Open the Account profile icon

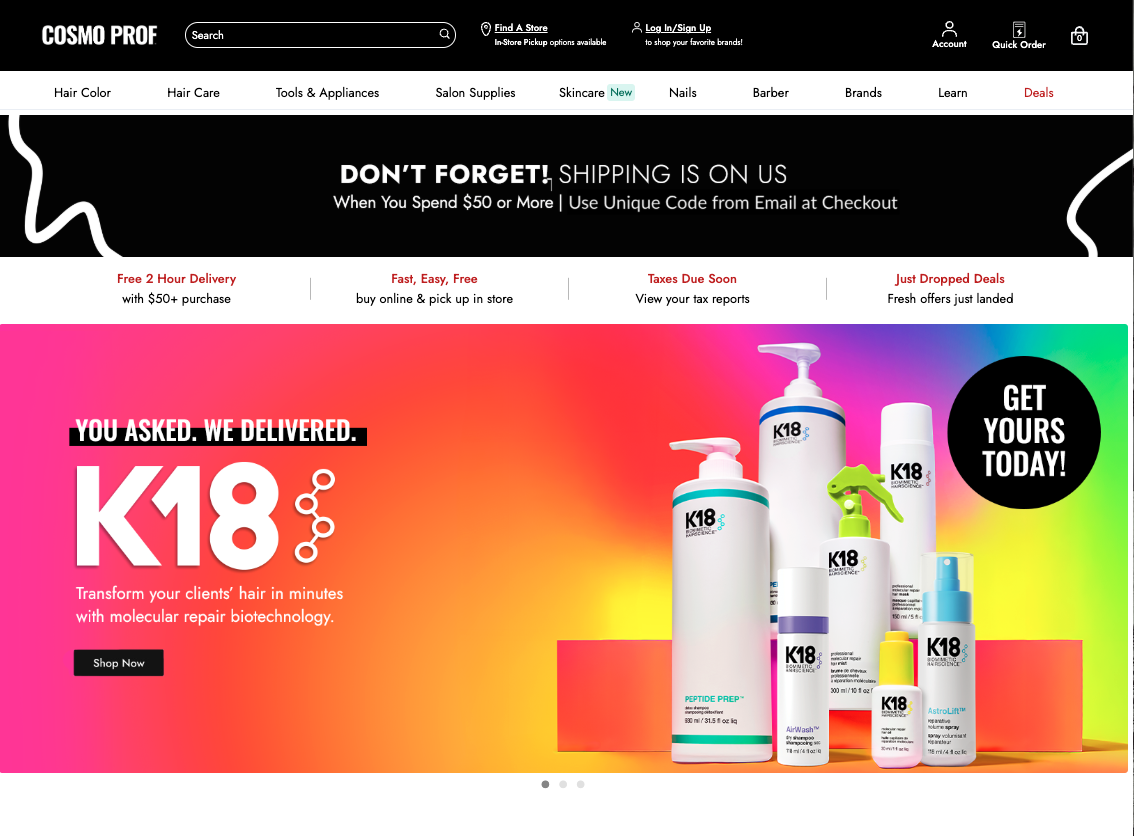coord(949,29)
